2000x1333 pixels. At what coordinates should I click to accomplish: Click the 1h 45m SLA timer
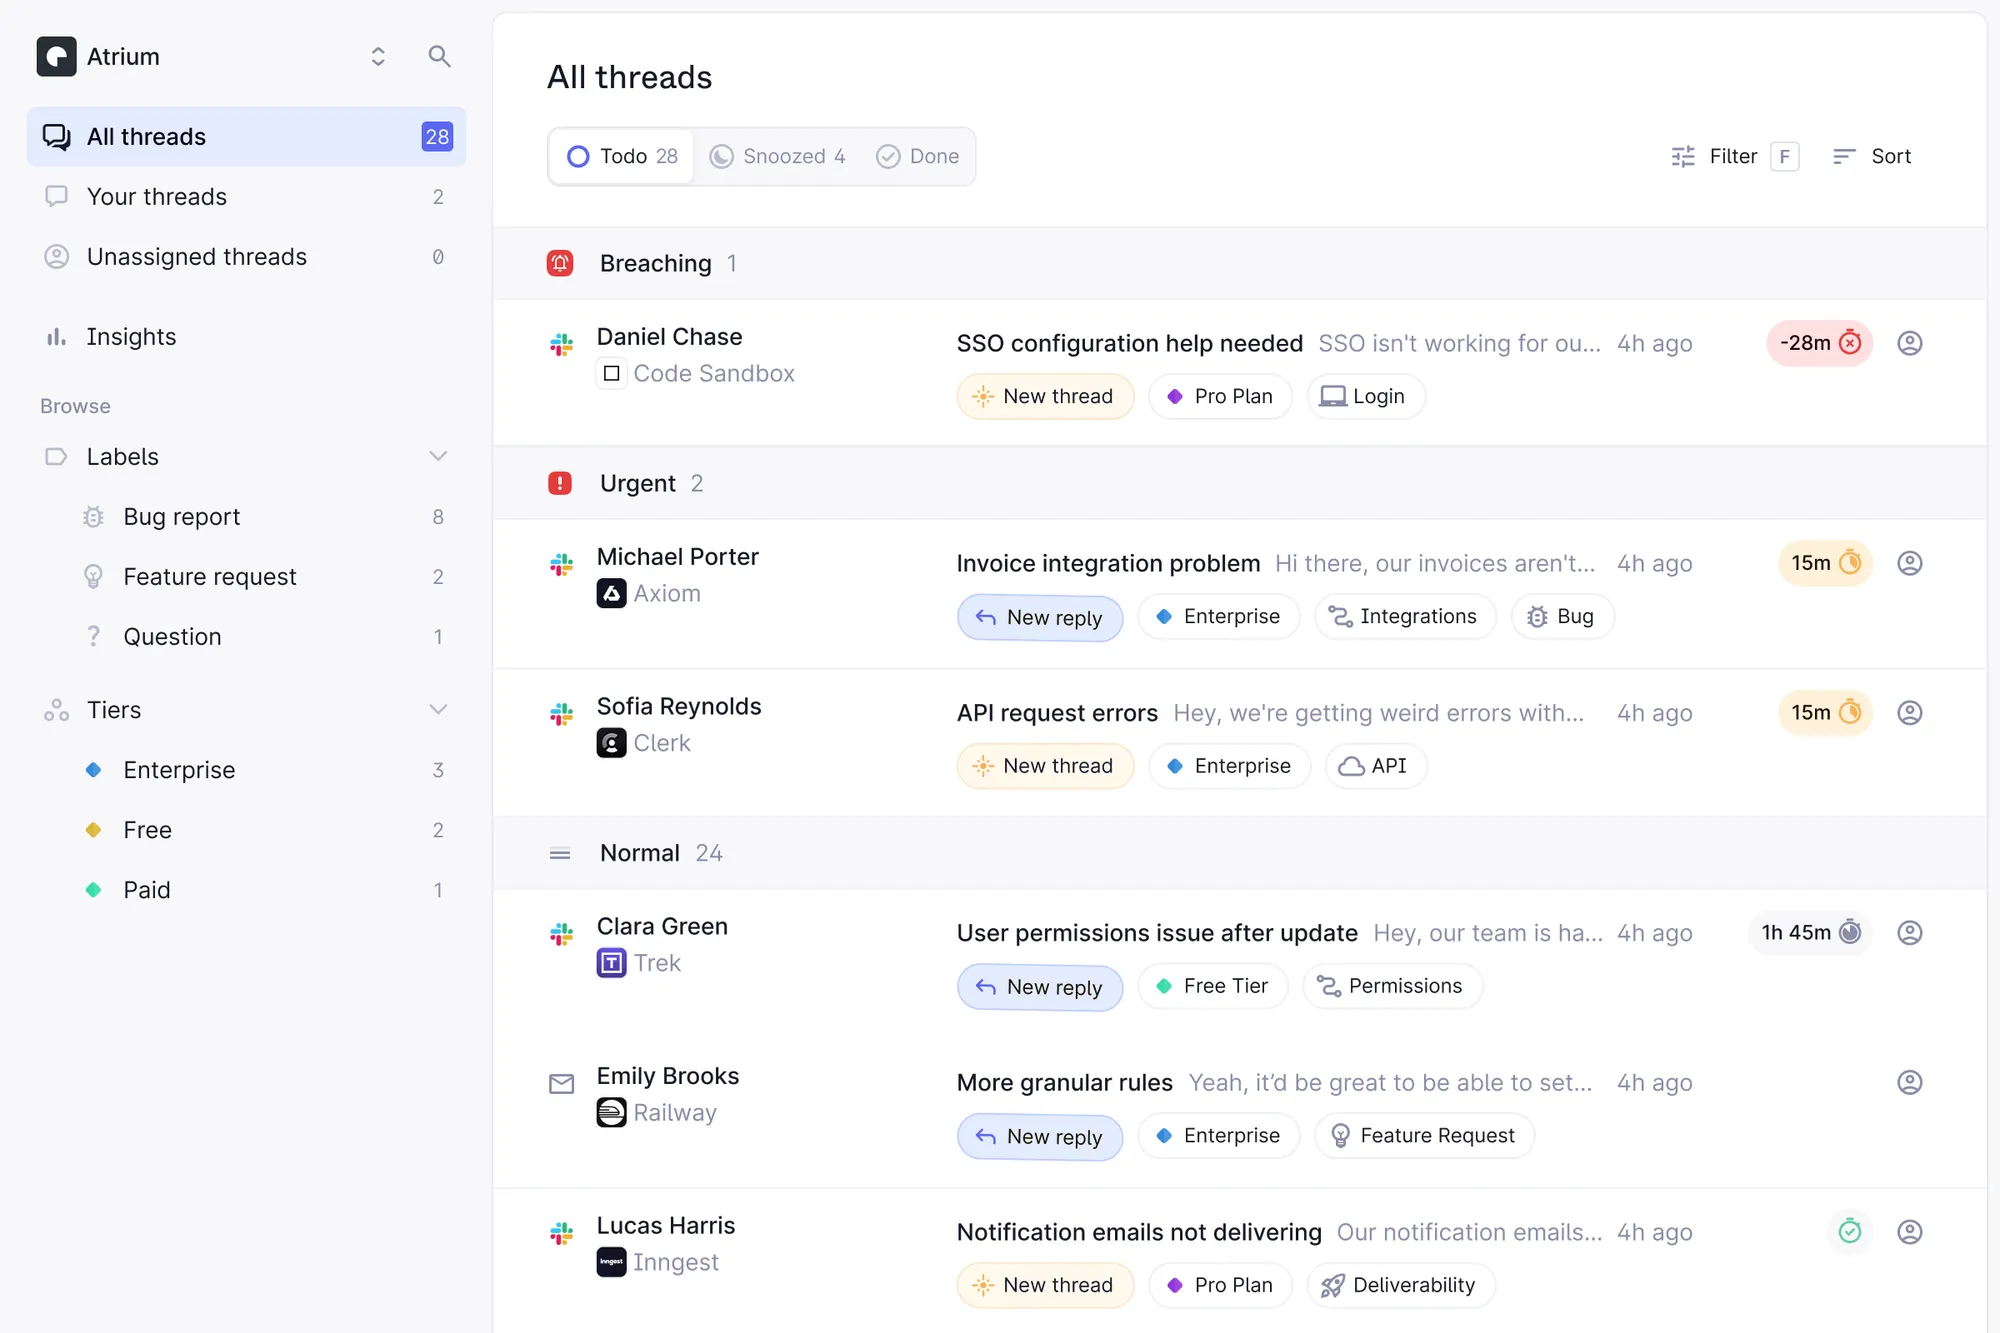pos(1810,932)
